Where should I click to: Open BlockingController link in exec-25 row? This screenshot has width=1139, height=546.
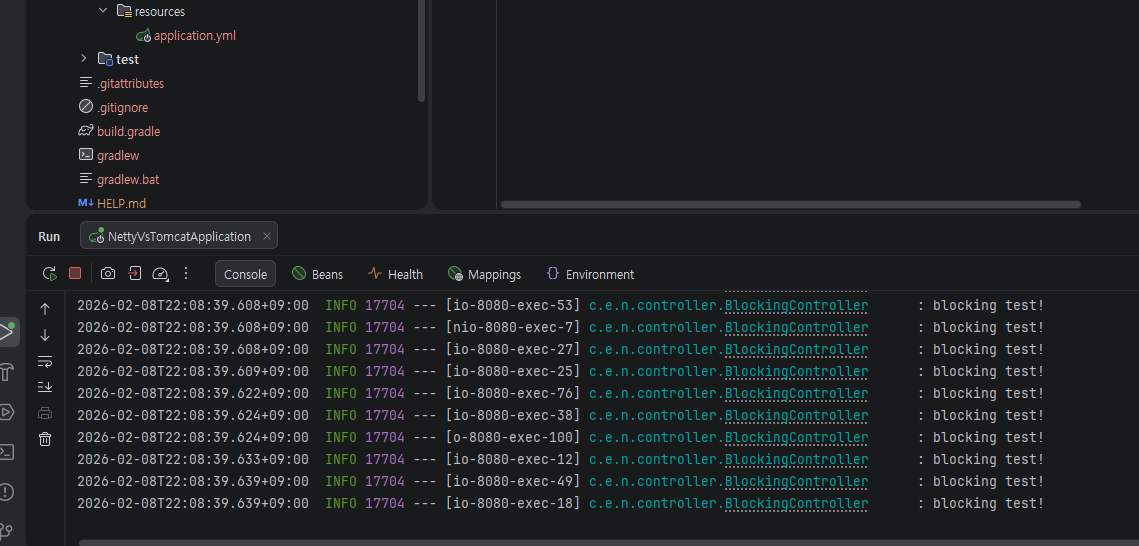click(x=796, y=372)
